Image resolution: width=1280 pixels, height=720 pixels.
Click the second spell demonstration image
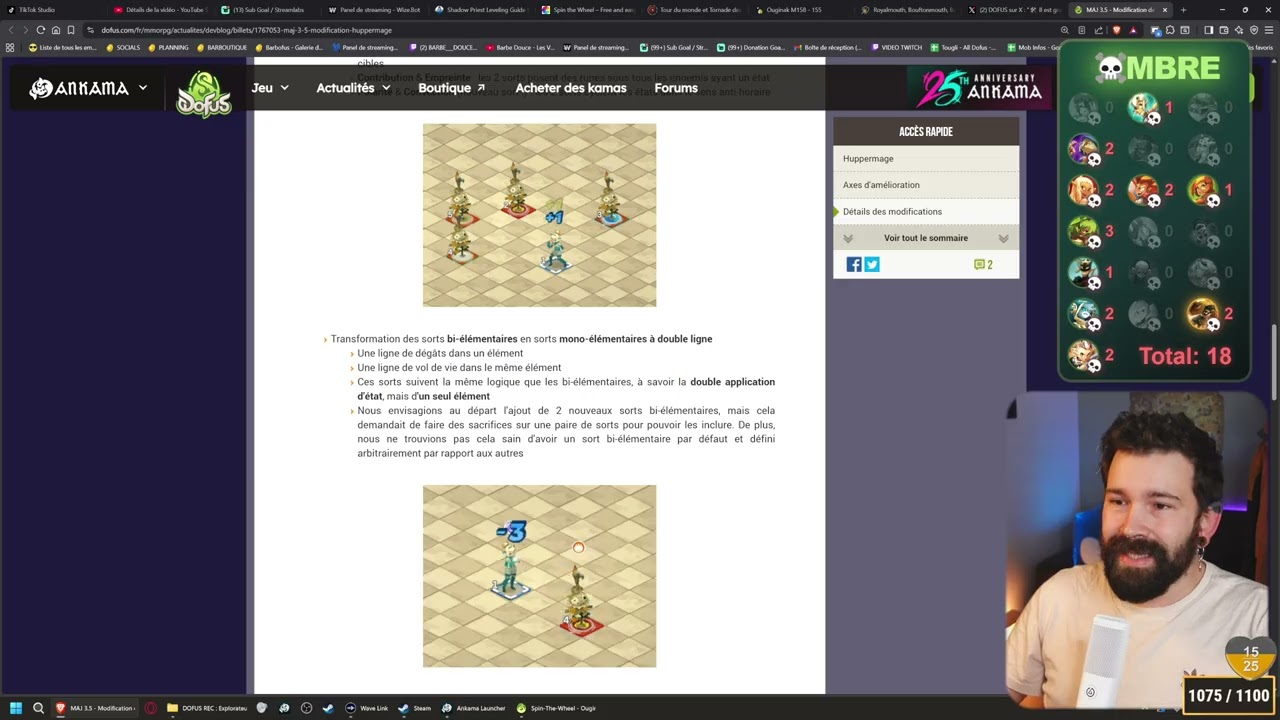539,576
